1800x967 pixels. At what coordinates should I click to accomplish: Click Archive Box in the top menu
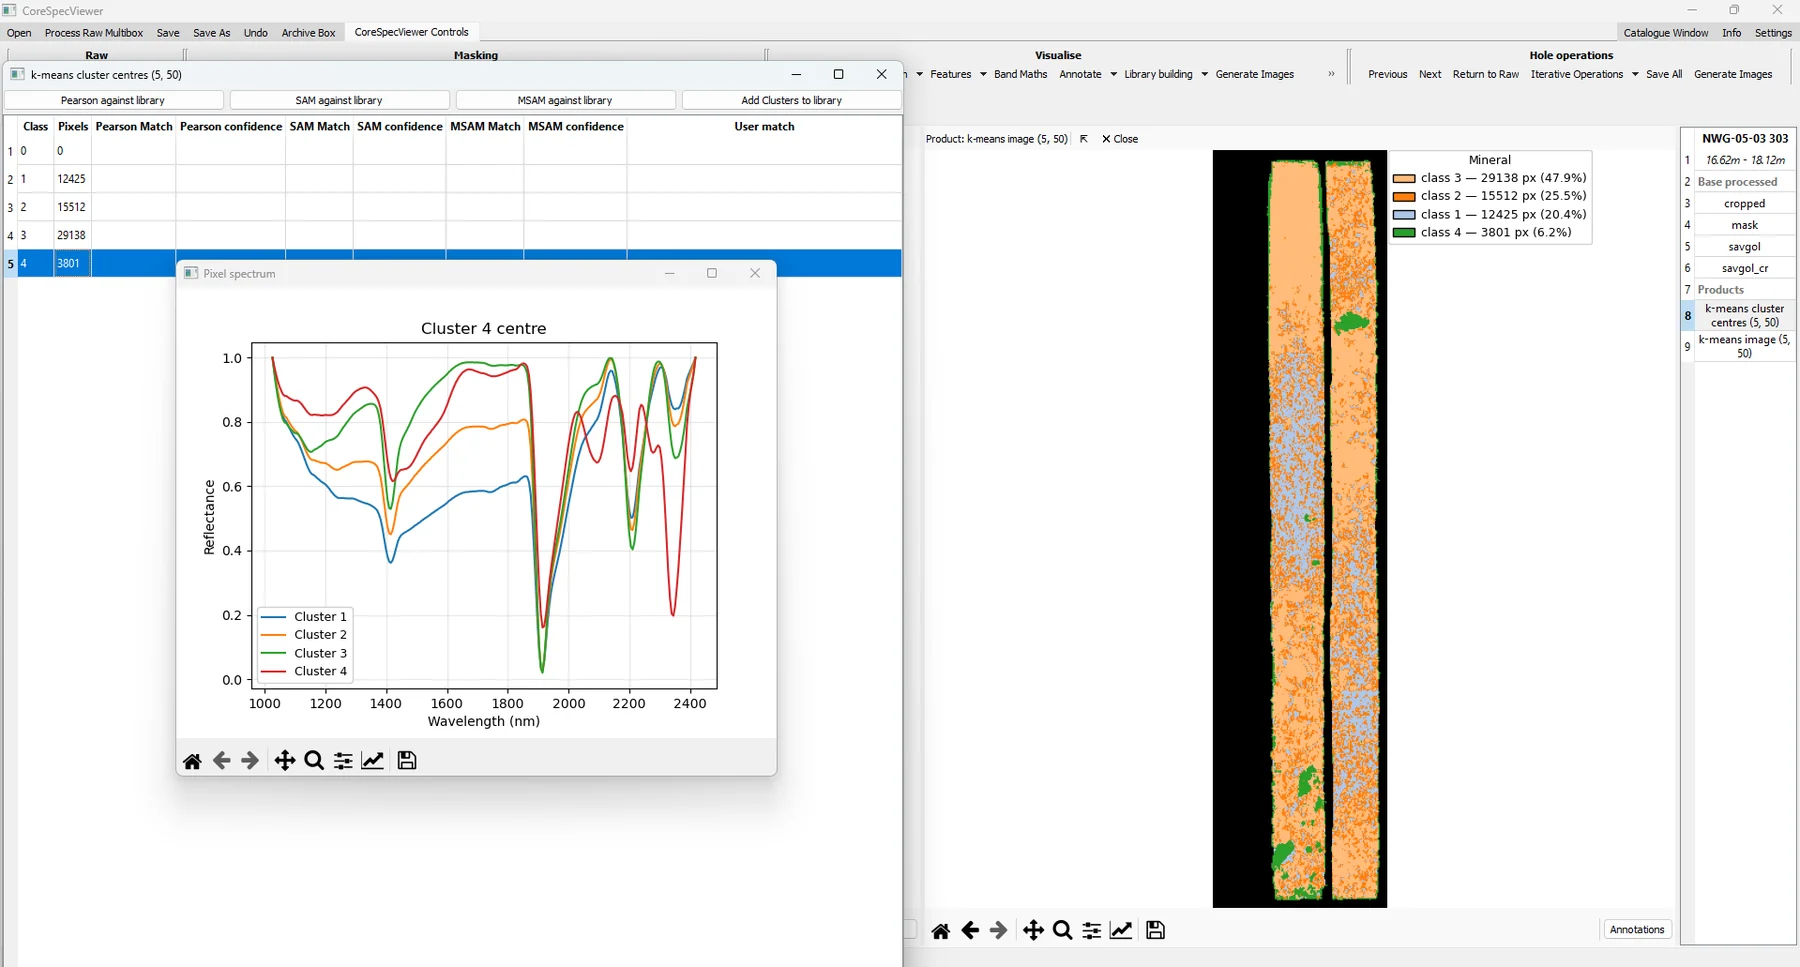point(308,33)
